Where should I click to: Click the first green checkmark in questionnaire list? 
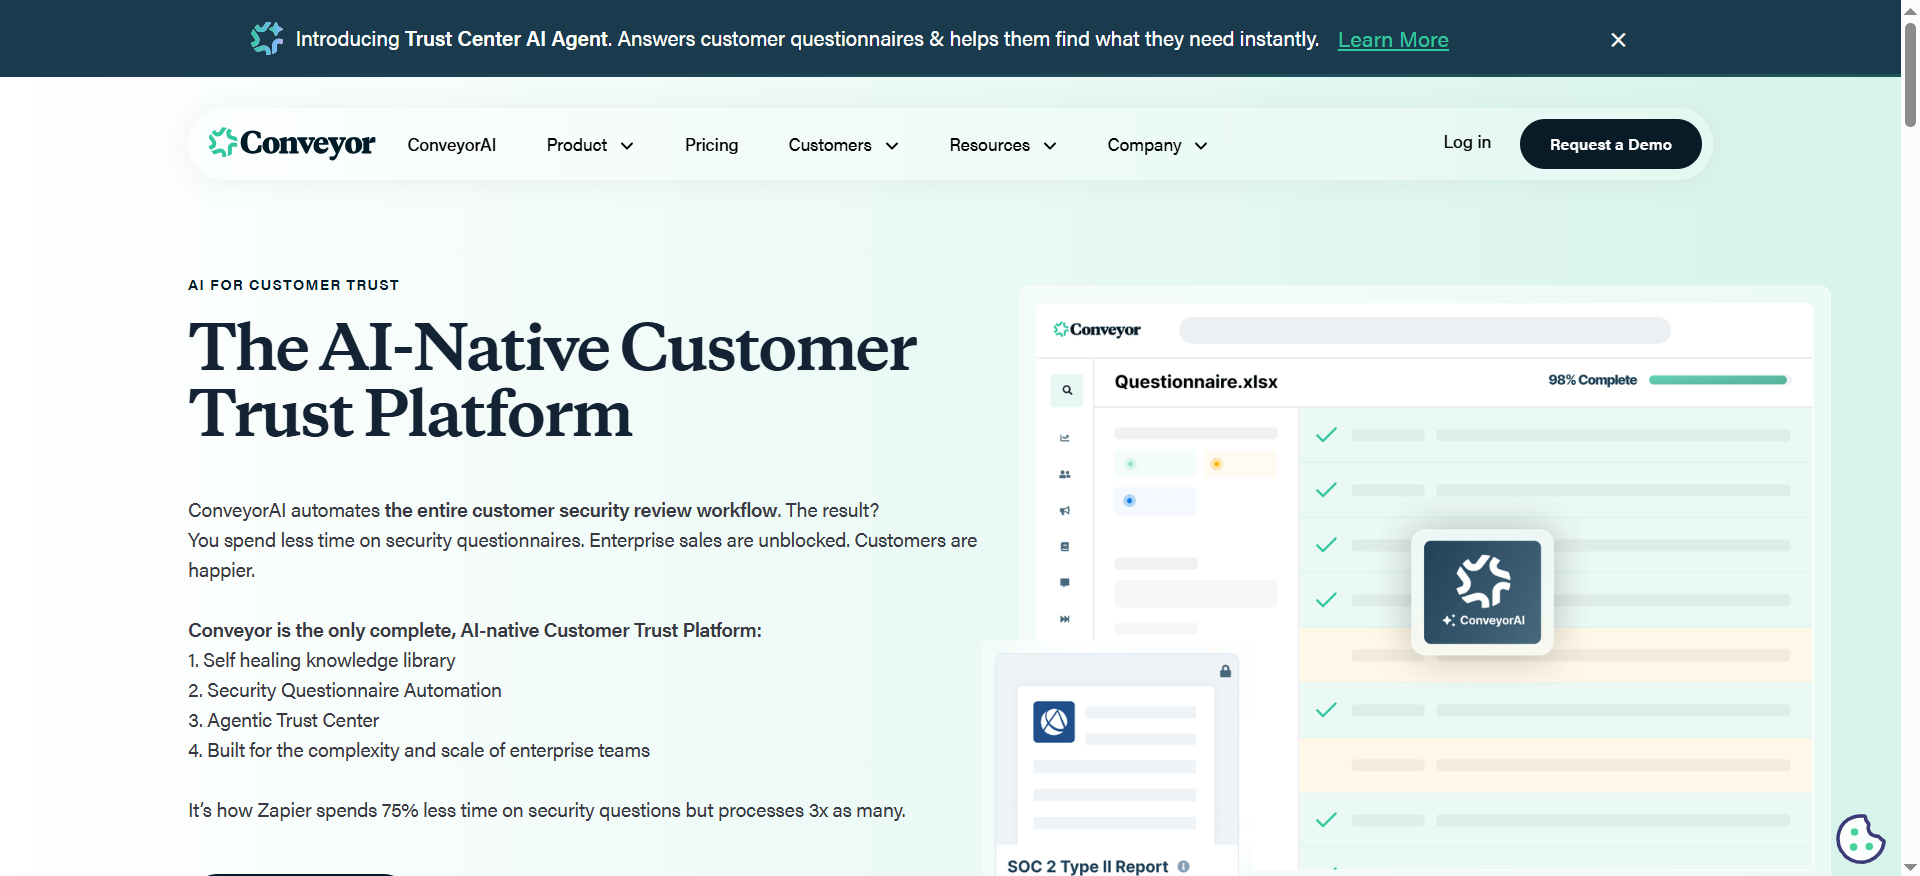[1326, 435]
